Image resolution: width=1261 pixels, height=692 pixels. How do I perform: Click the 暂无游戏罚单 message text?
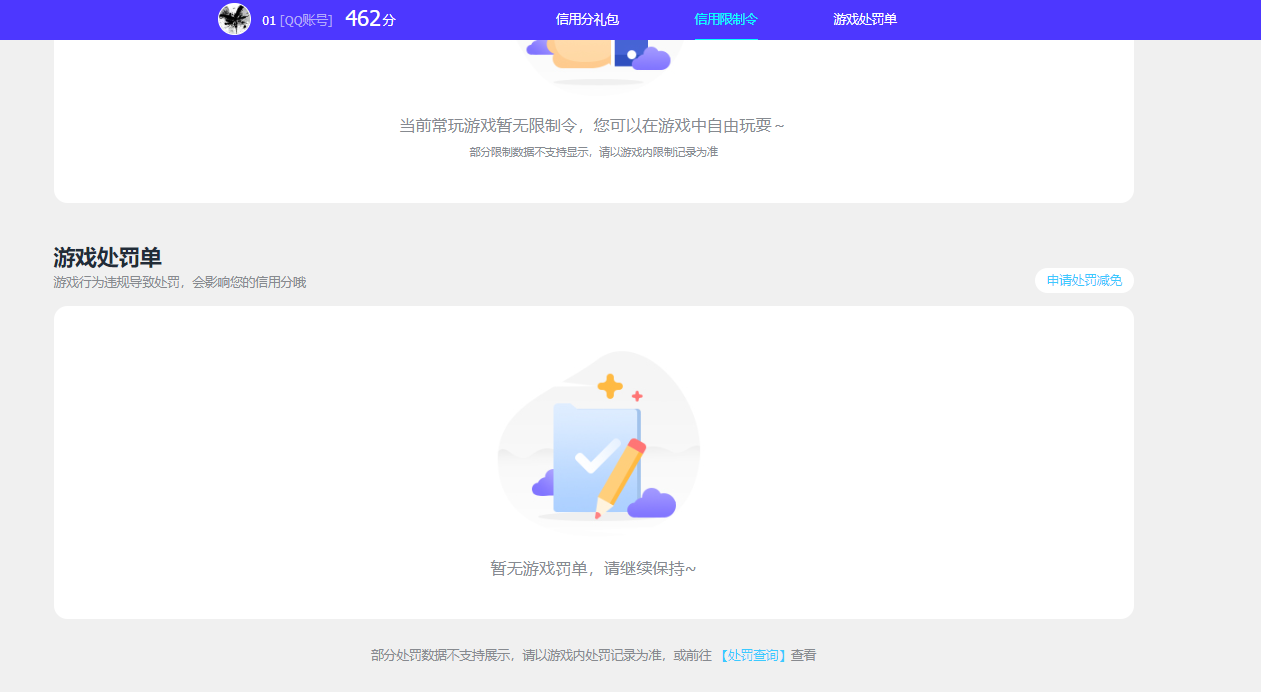tap(596, 568)
